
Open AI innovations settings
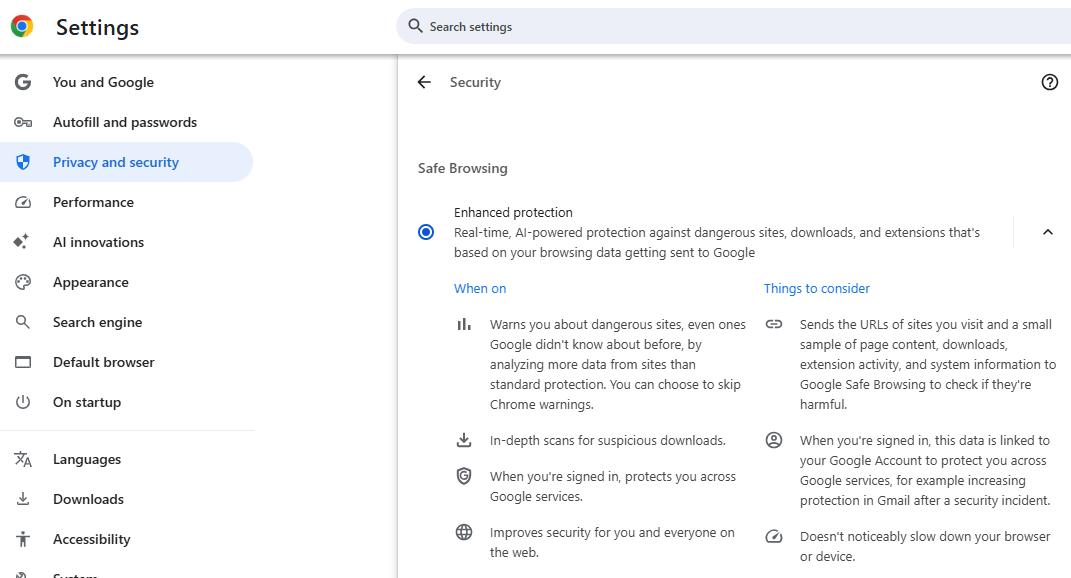126,242
